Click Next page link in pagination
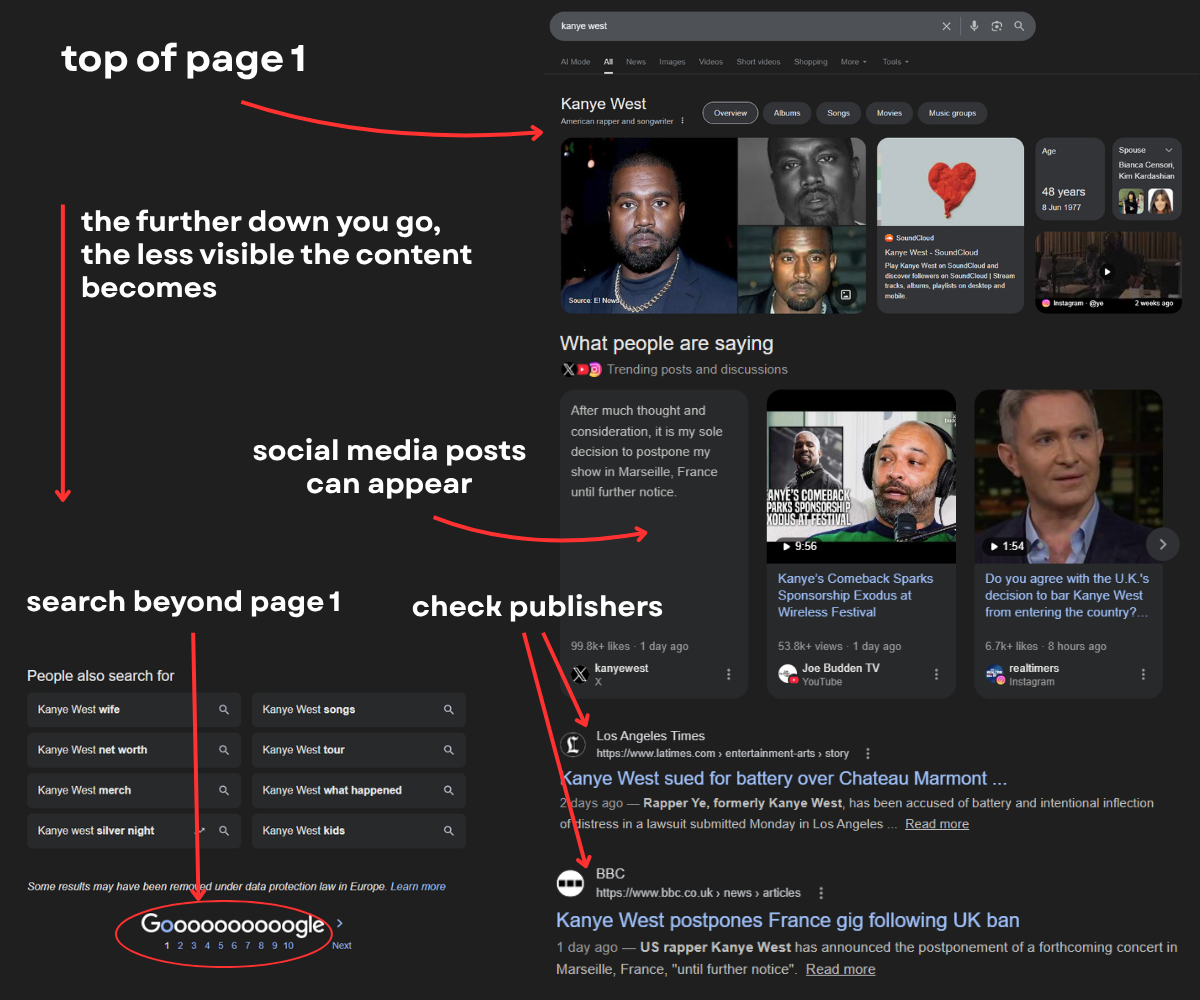 (341, 945)
